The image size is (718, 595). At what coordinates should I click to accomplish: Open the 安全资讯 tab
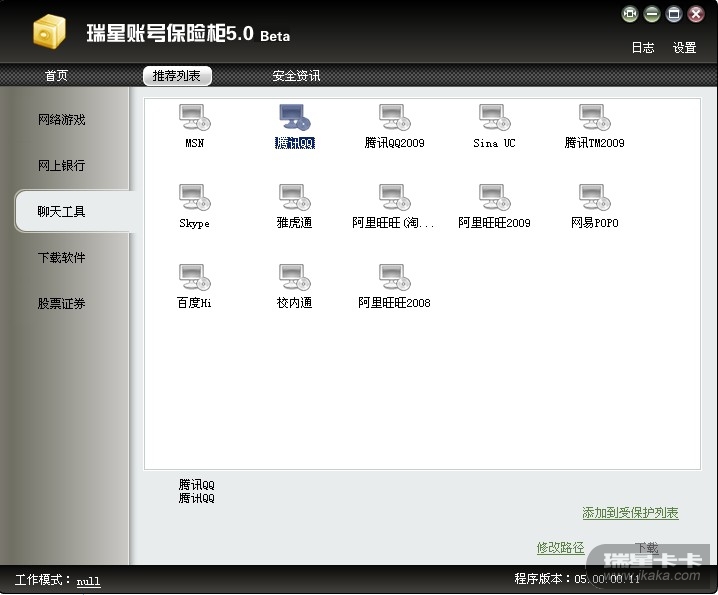click(296, 76)
